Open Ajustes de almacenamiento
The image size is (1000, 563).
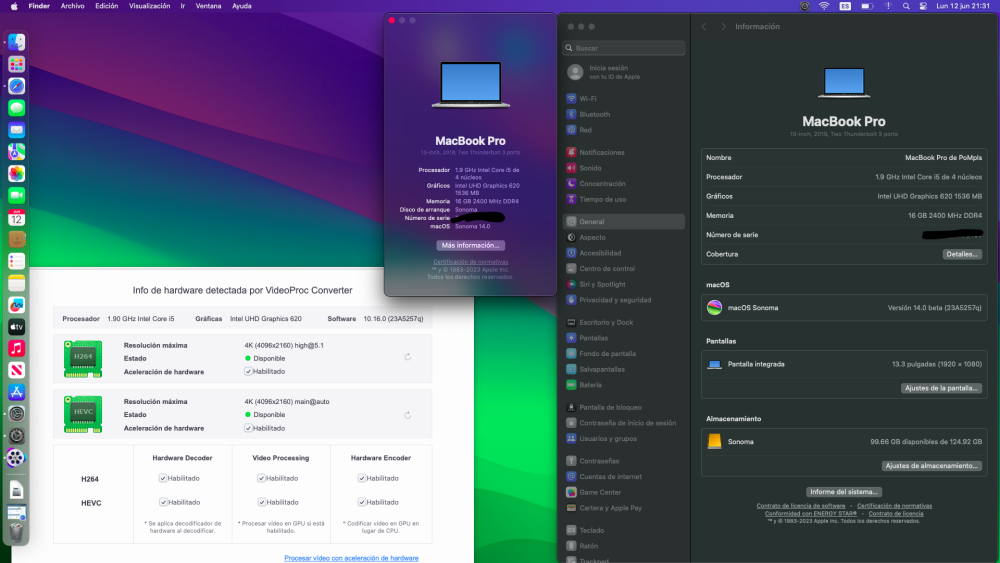coord(931,465)
